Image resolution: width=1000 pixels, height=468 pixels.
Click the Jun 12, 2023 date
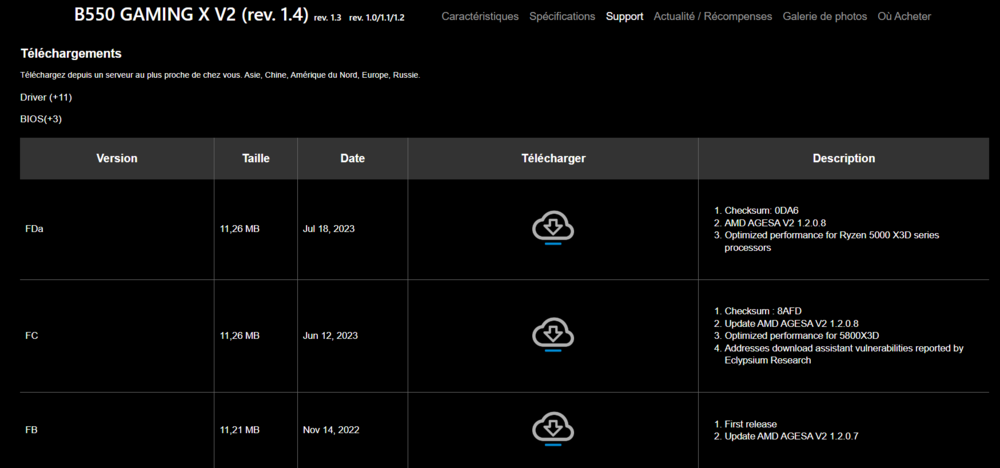(x=330, y=335)
